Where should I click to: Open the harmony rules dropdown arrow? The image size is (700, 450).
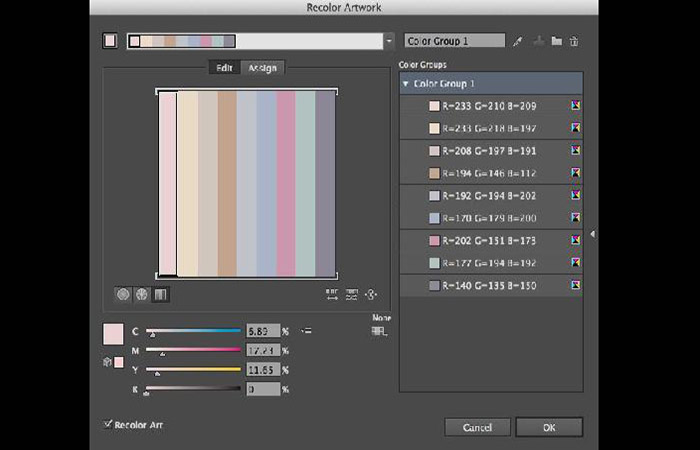(x=389, y=41)
